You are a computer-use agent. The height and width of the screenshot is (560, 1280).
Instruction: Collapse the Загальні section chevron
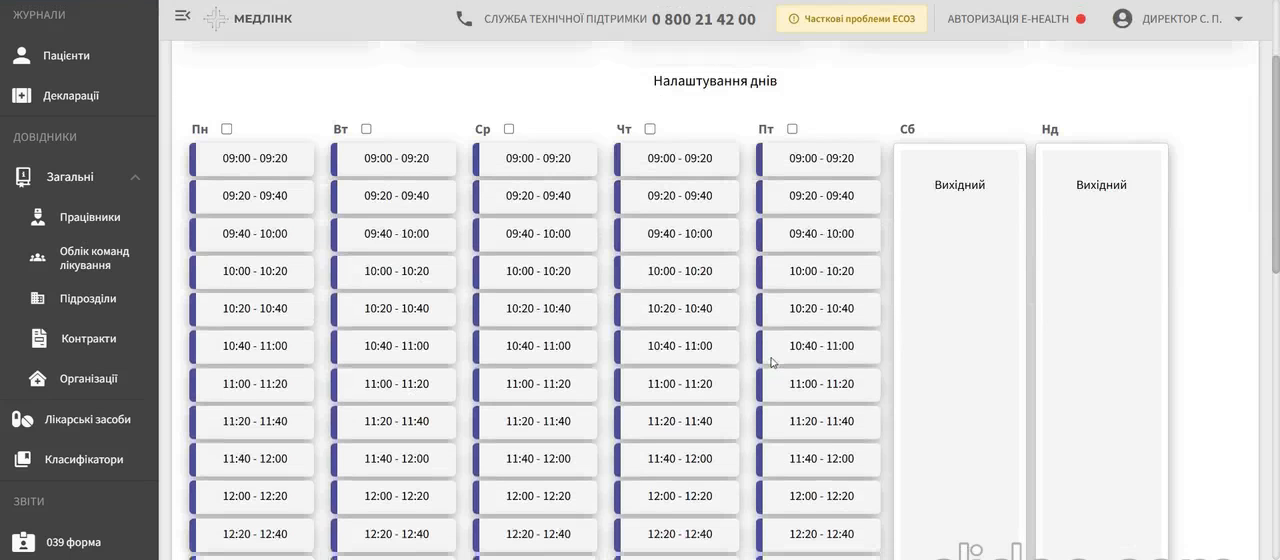135,177
